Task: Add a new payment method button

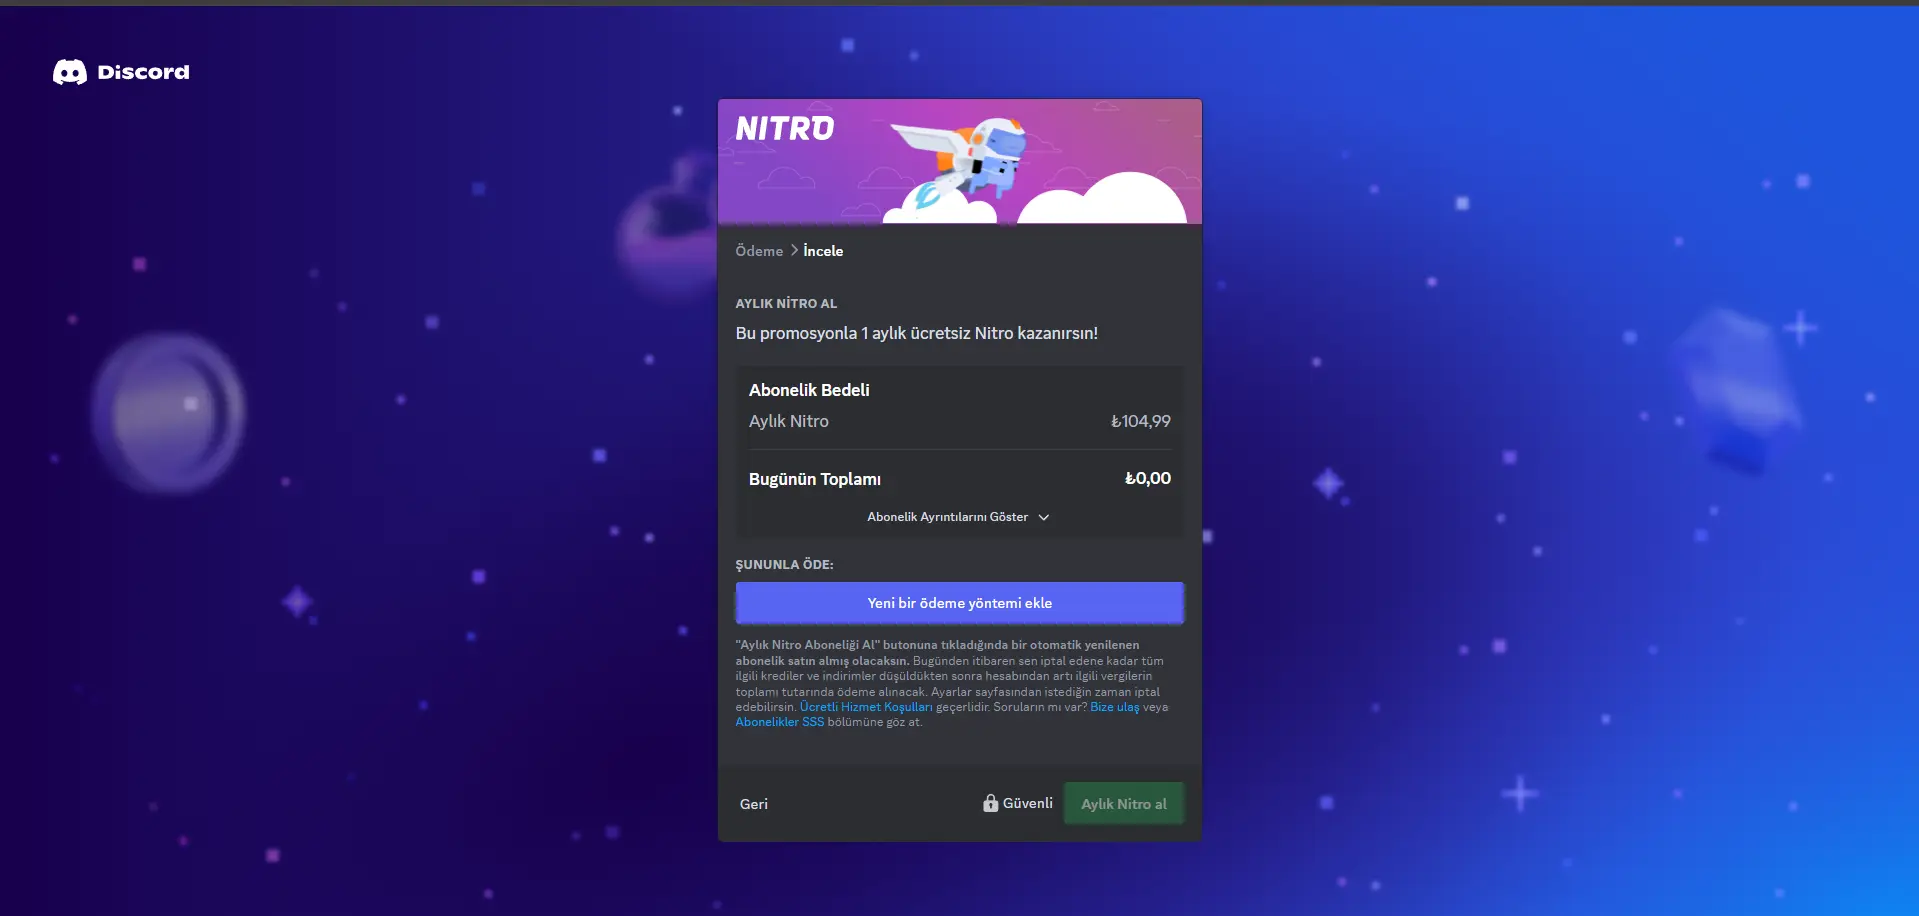Action: [959, 603]
